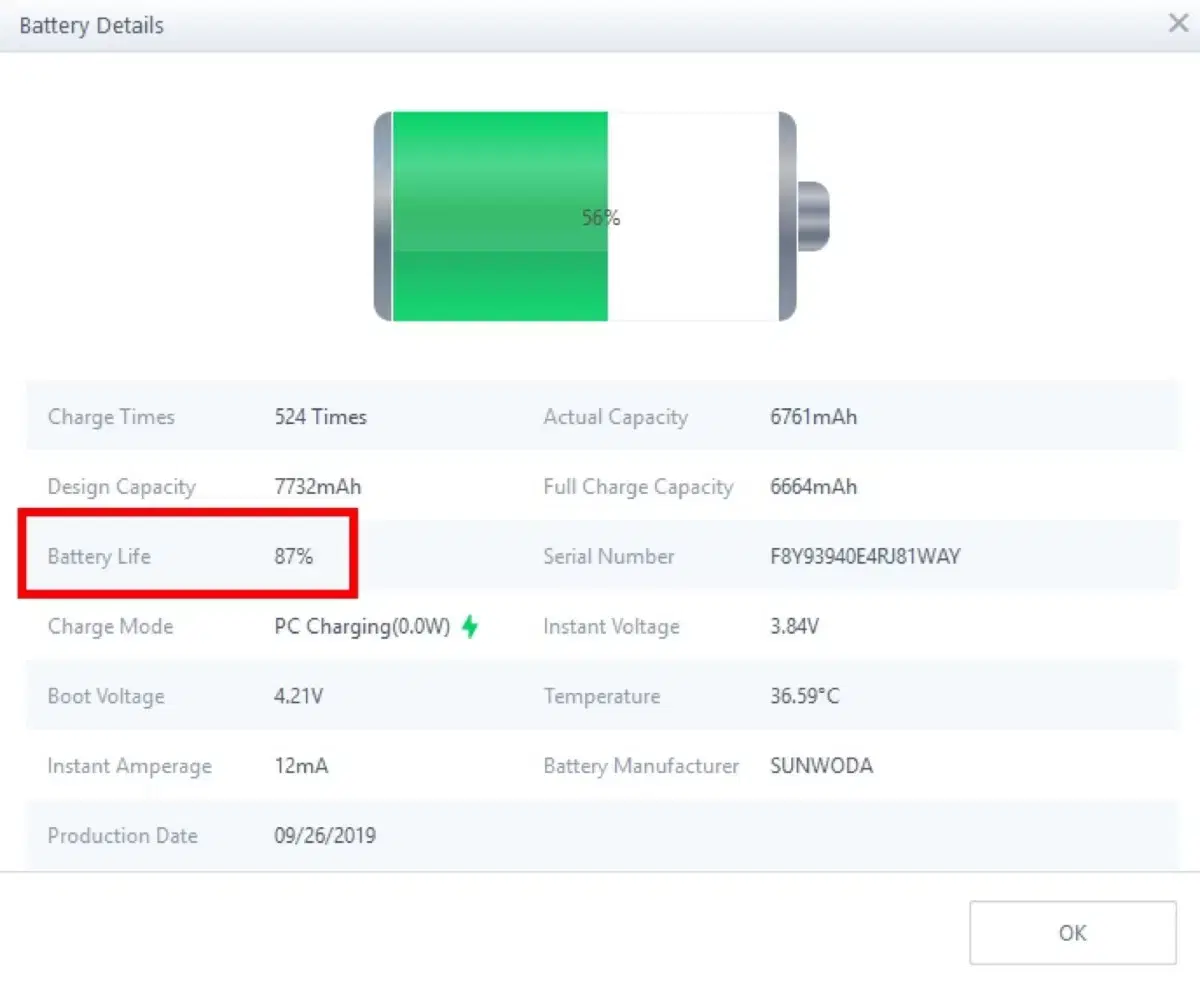The width and height of the screenshot is (1200, 986).
Task: Select the 4.21V value
Action: tap(299, 696)
